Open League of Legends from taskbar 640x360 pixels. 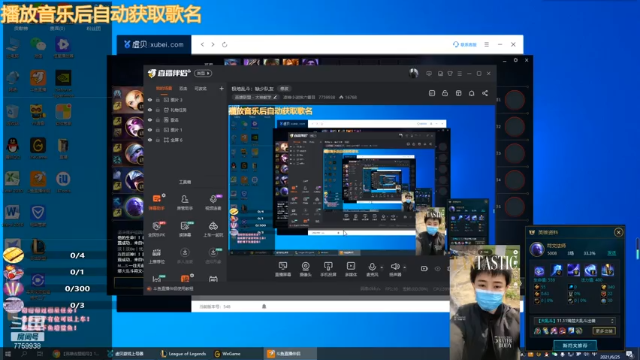tap(183, 354)
